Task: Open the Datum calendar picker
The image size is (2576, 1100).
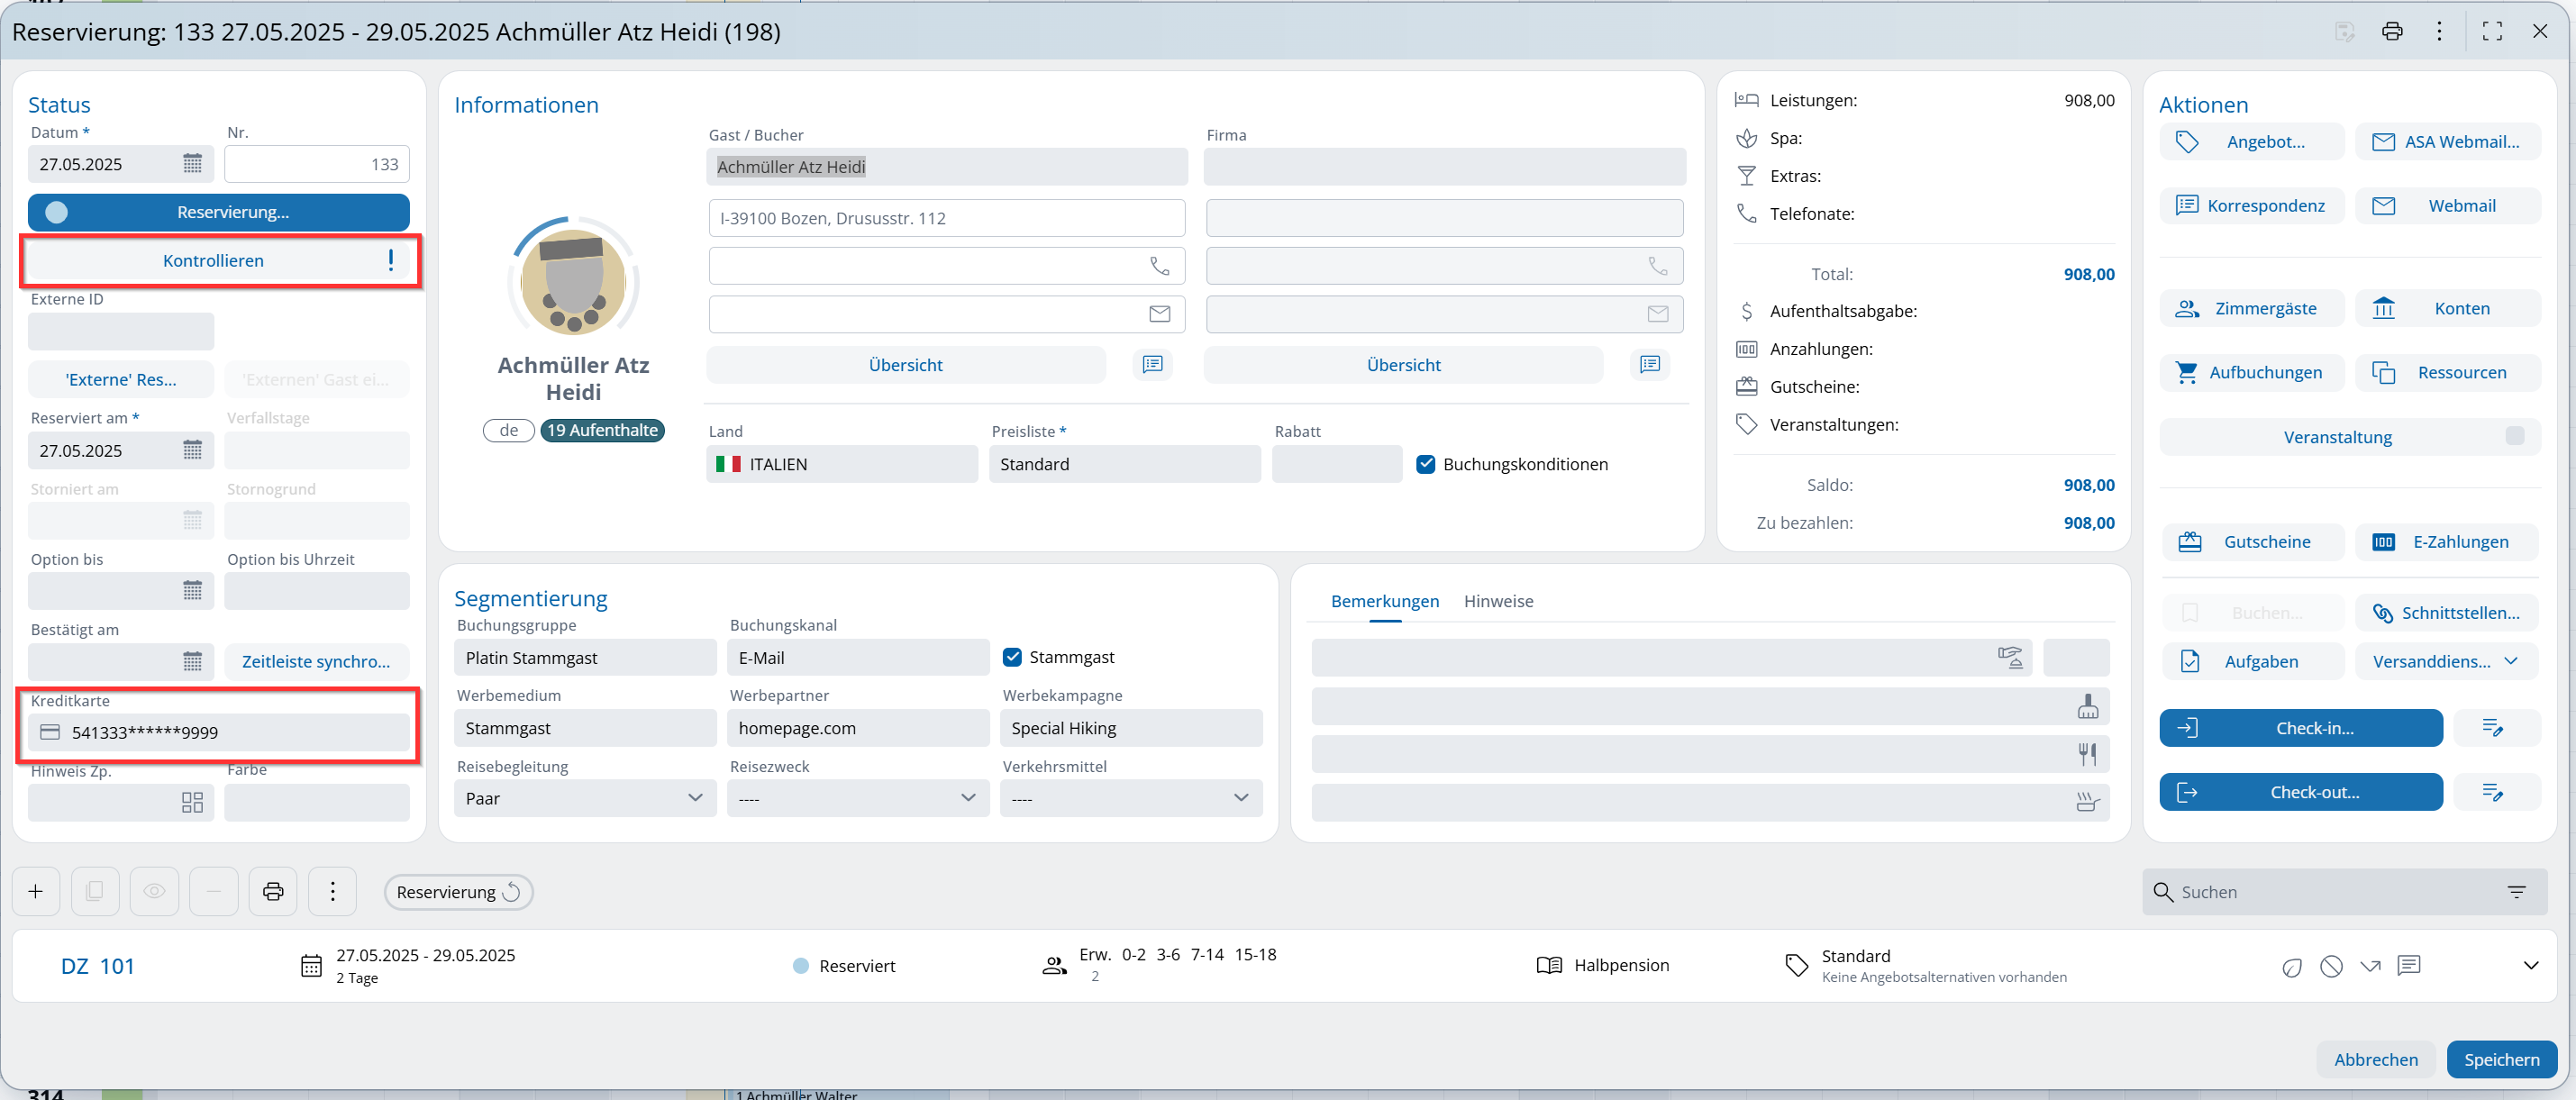Action: (193, 164)
